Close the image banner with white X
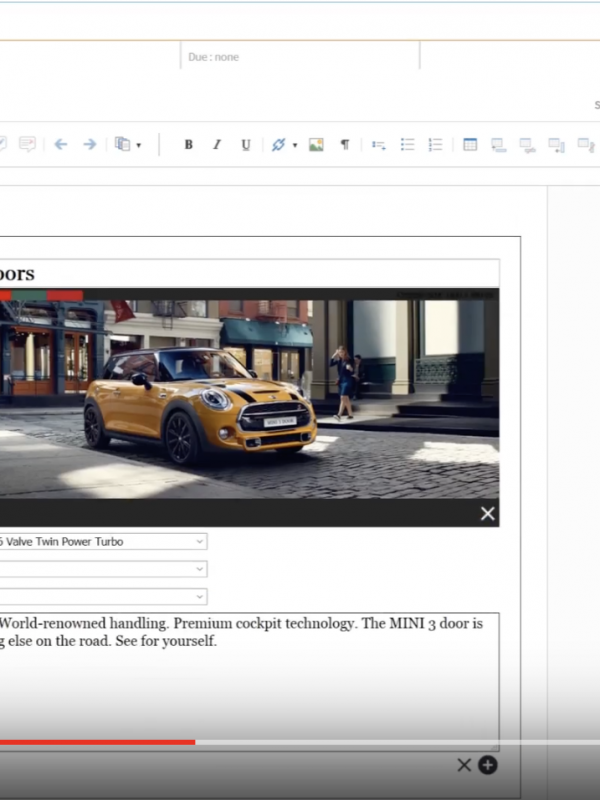600x800 pixels. click(x=487, y=513)
